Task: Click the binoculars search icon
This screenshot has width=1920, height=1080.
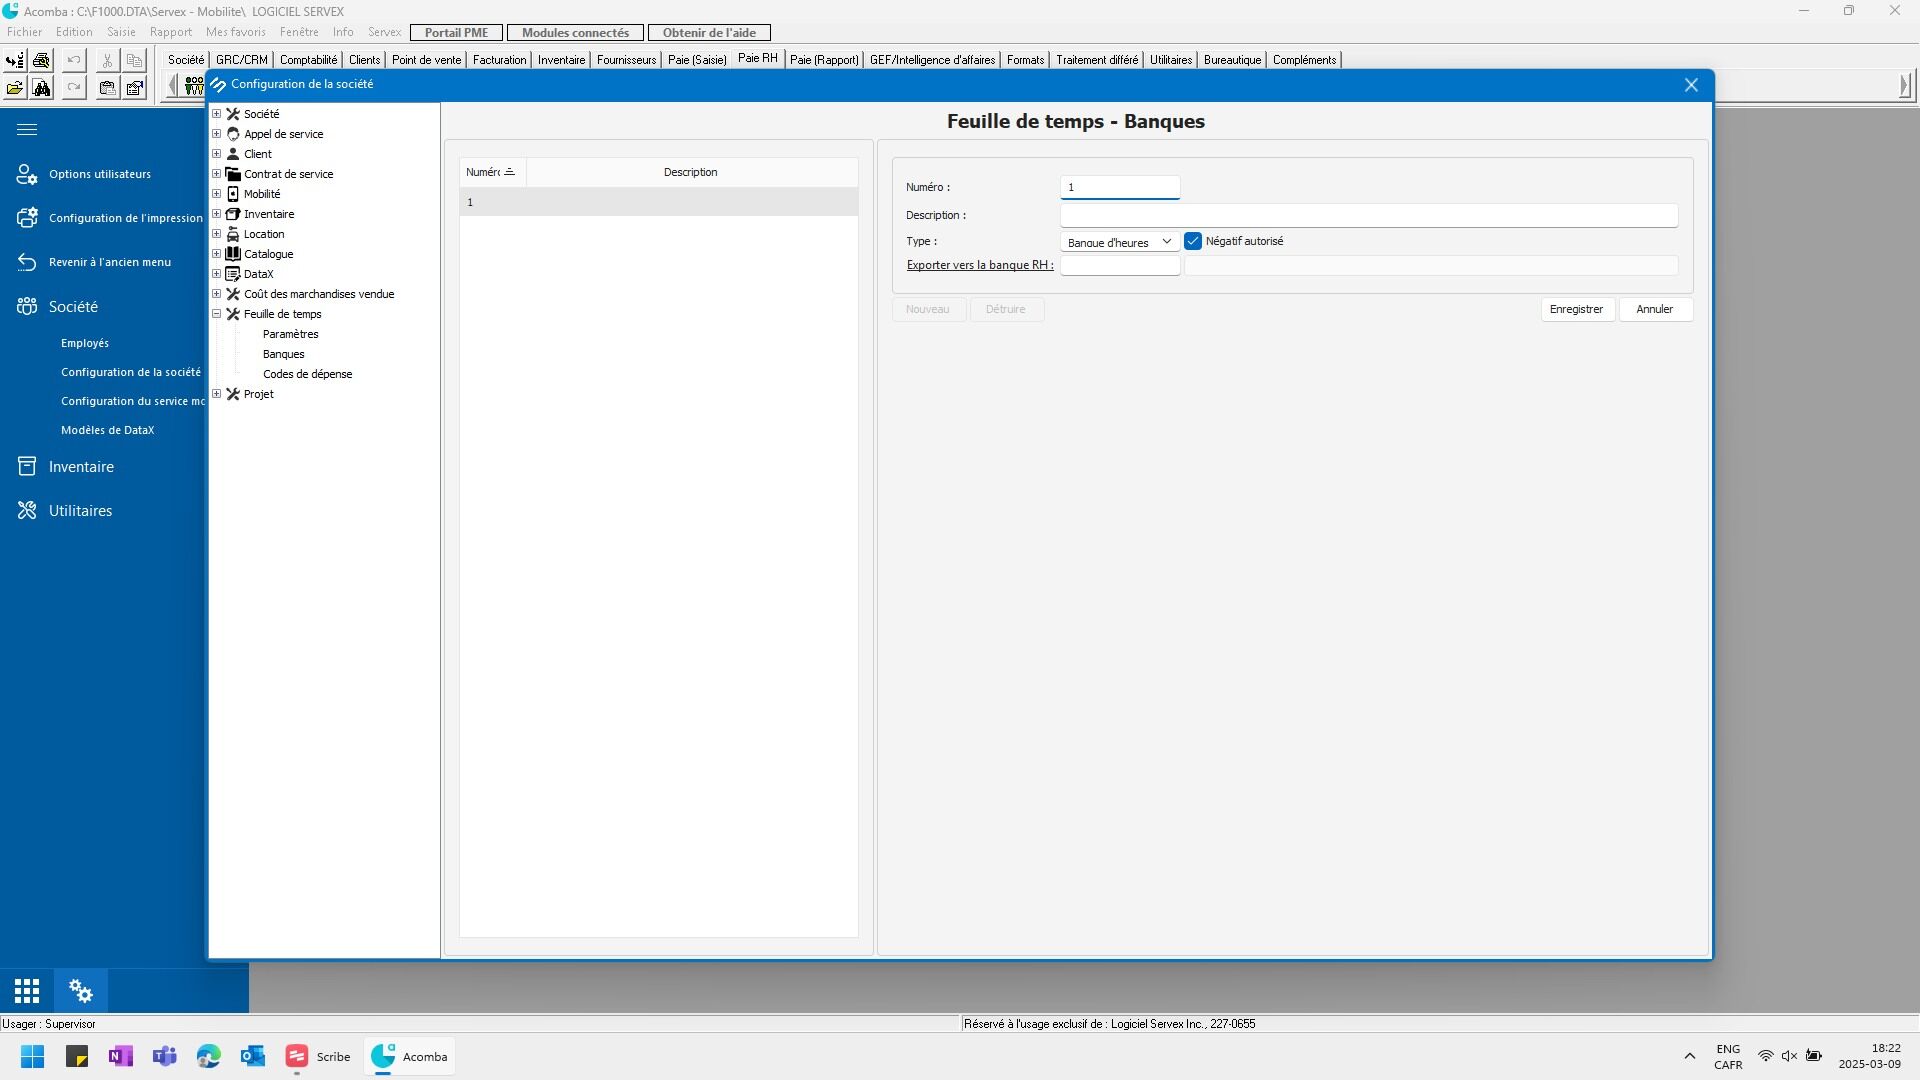Action: click(41, 88)
